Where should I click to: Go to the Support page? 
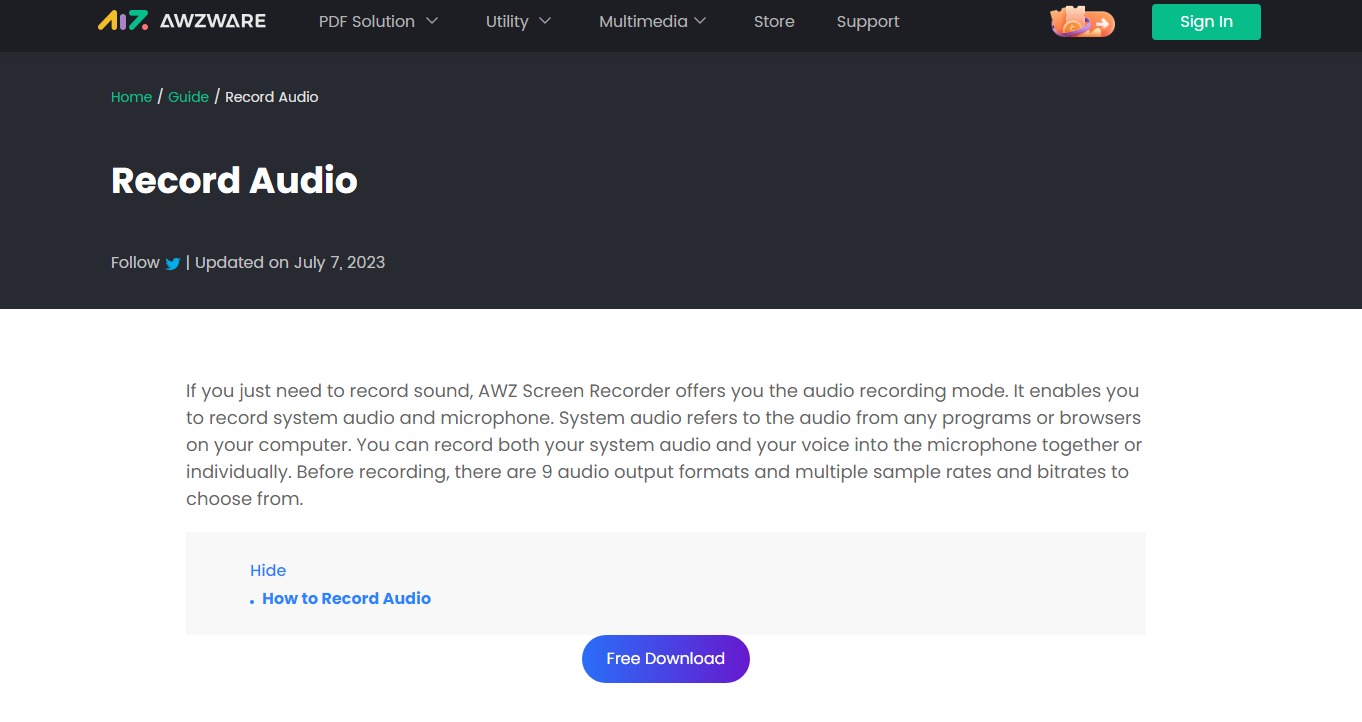(868, 21)
